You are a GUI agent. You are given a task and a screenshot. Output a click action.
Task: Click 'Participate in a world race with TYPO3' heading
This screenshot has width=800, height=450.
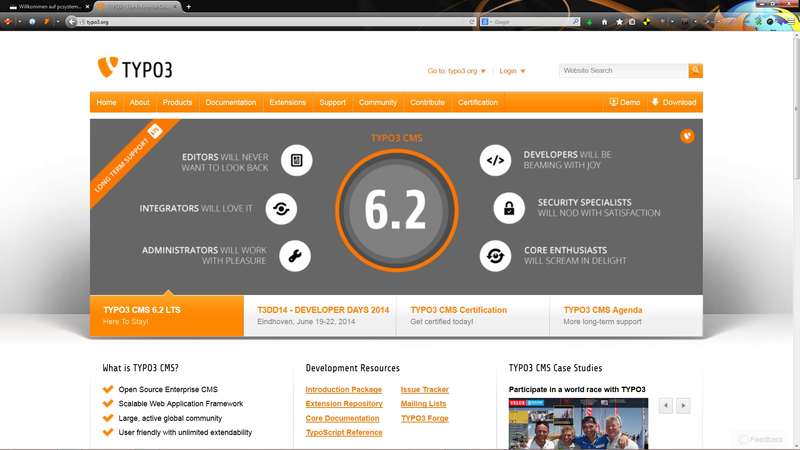click(577, 389)
